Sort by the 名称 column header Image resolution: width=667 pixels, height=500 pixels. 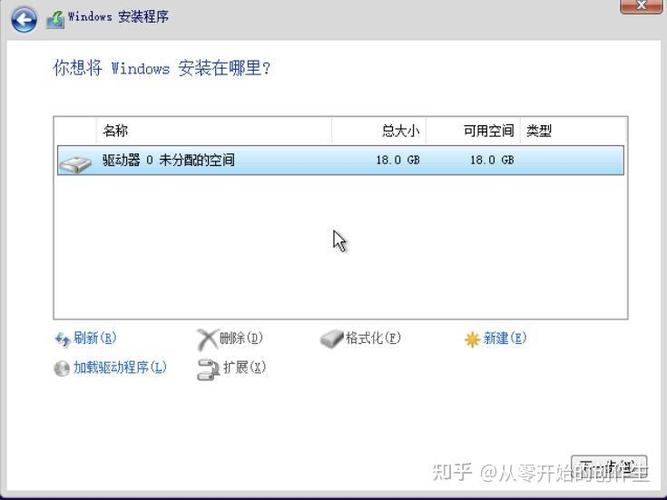[115, 131]
